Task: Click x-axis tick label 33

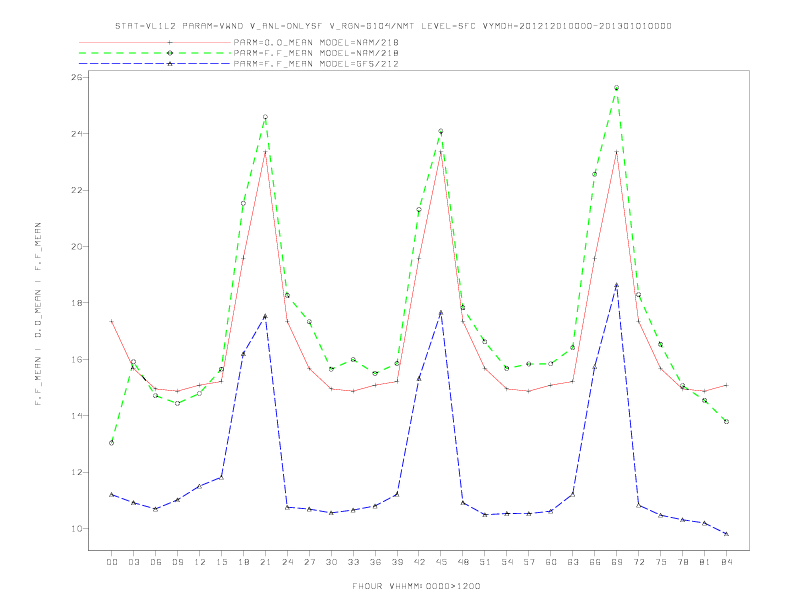Action: [x=353, y=562]
